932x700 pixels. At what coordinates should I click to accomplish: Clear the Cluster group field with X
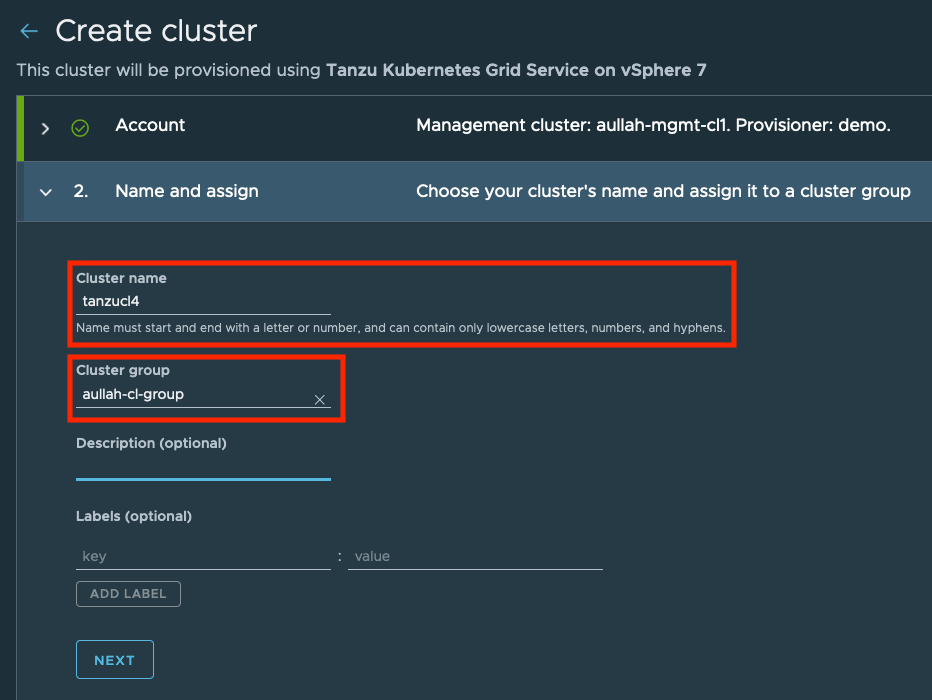click(x=320, y=399)
